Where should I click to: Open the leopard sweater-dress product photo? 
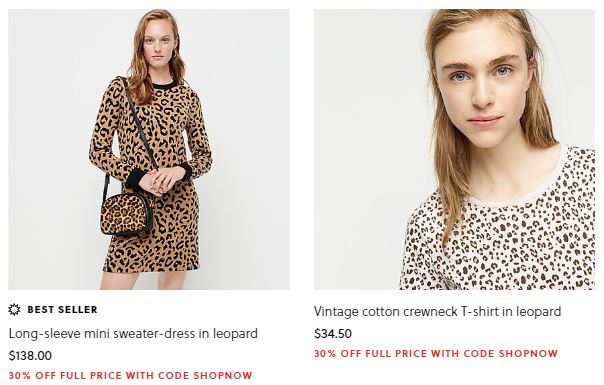pyautogui.click(x=149, y=149)
